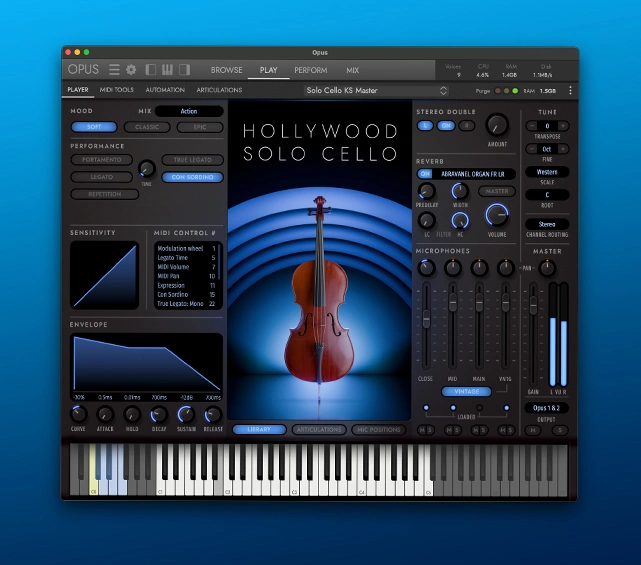Select Expression in the MIDI control list
641x565 pixels.
[x=186, y=285]
